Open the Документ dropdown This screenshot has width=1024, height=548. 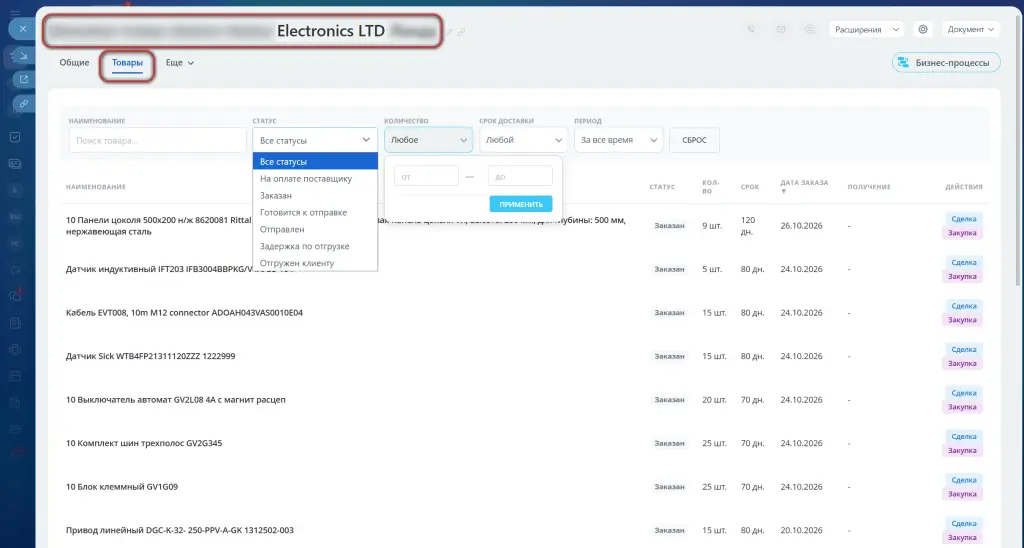click(x=970, y=29)
